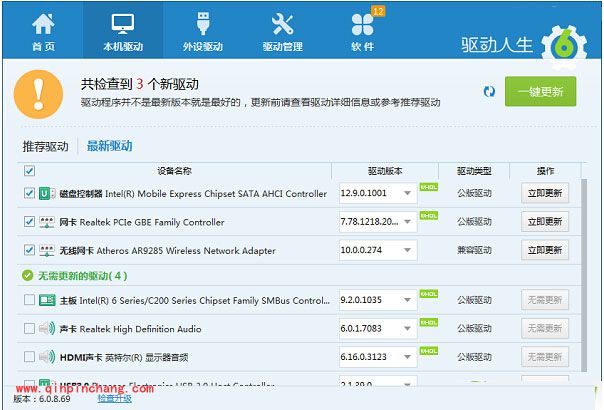Click 无需更新 button for Realtek Audio row
The width and height of the screenshot is (604, 410).
coord(545,328)
